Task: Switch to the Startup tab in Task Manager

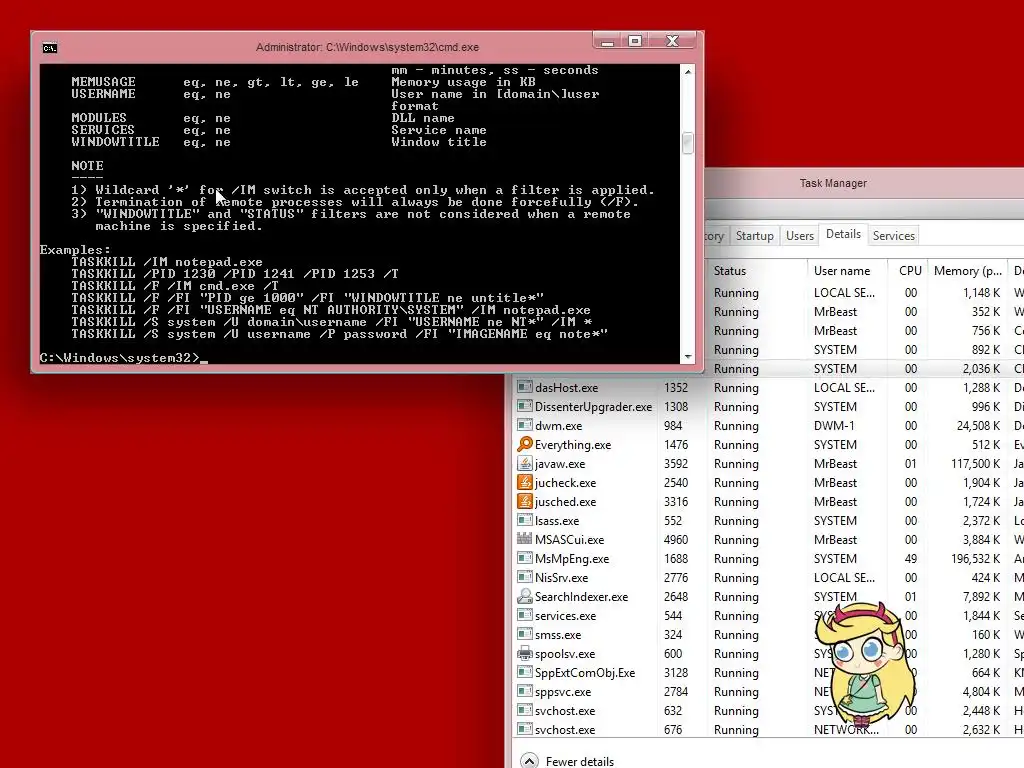Action: click(x=754, y=236)
